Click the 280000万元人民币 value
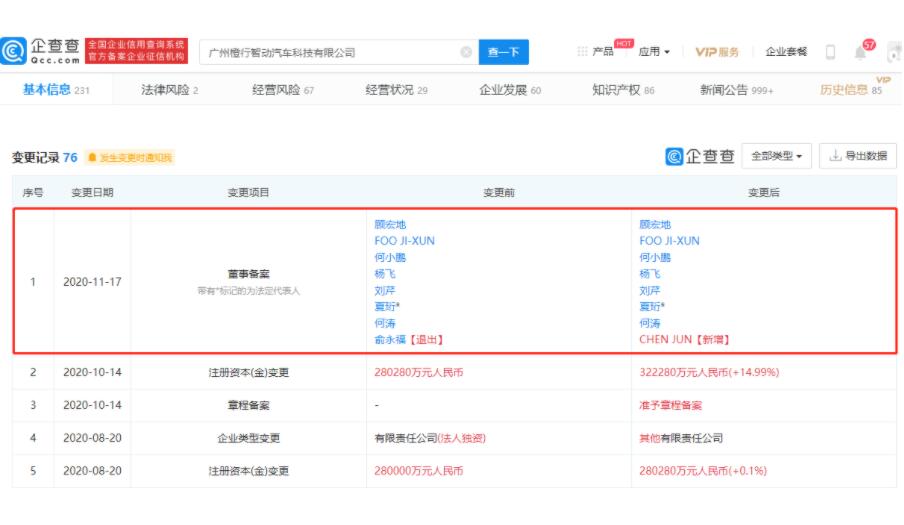The width and height of the screenshot is (904, 525). tap(419, 471)
